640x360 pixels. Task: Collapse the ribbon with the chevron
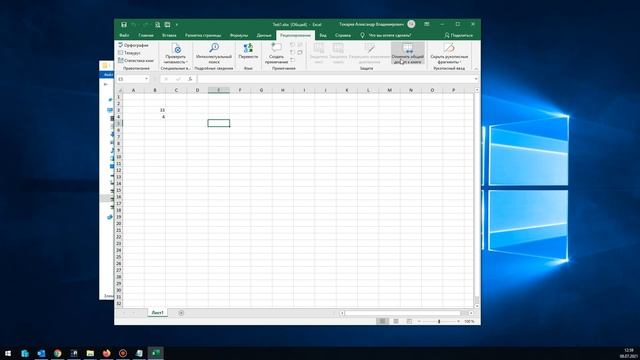pos(476,68)
